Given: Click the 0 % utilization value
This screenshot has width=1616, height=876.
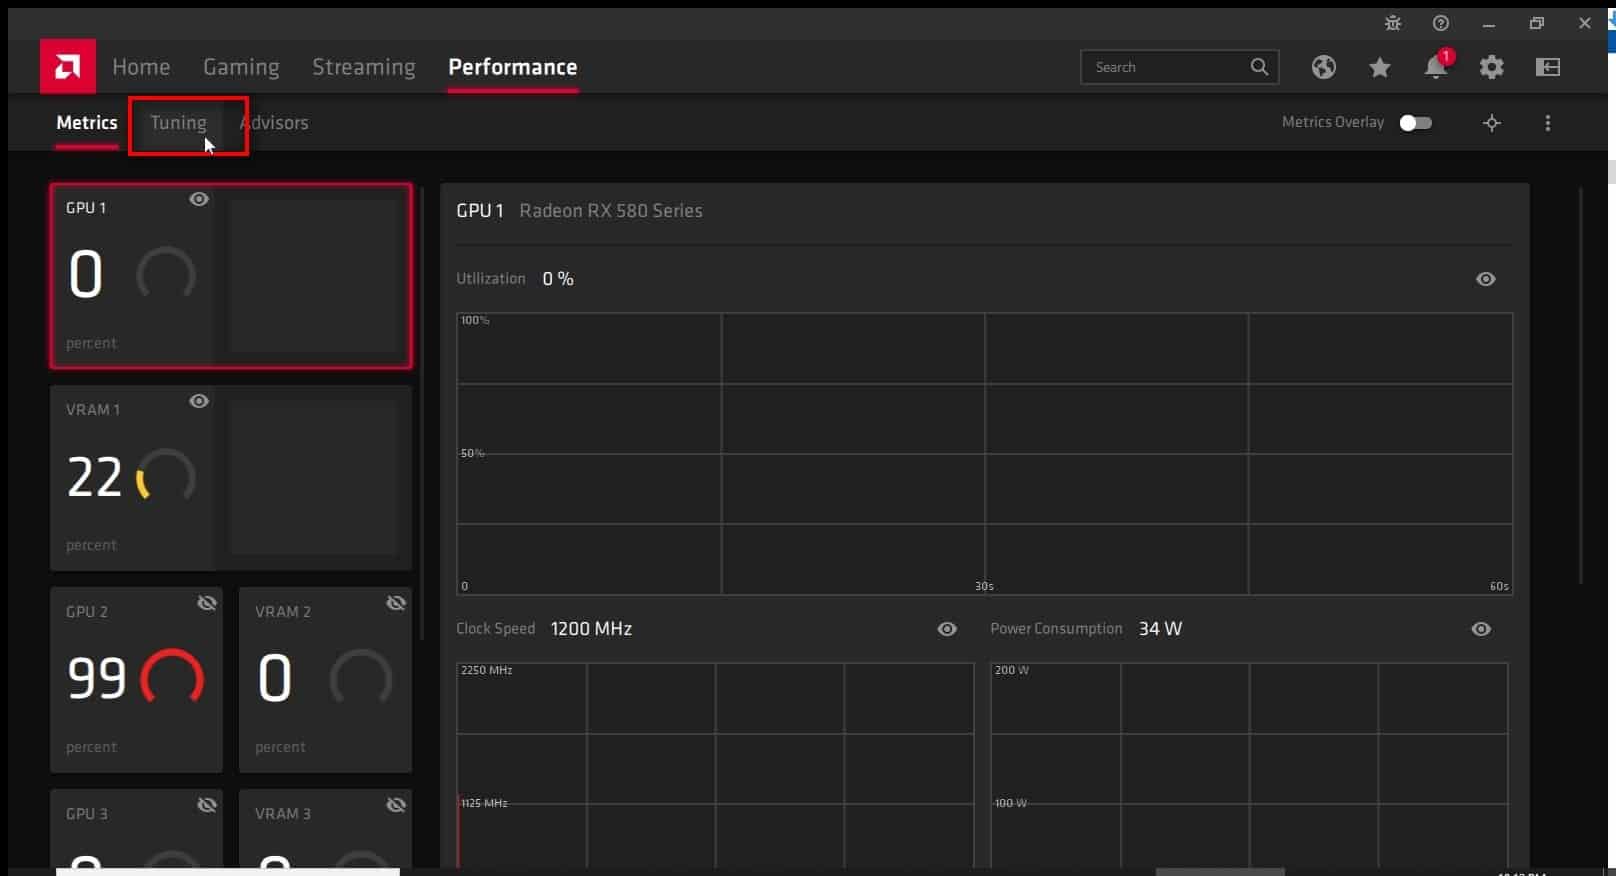Looking at the screenshot, I should [558, 279].
